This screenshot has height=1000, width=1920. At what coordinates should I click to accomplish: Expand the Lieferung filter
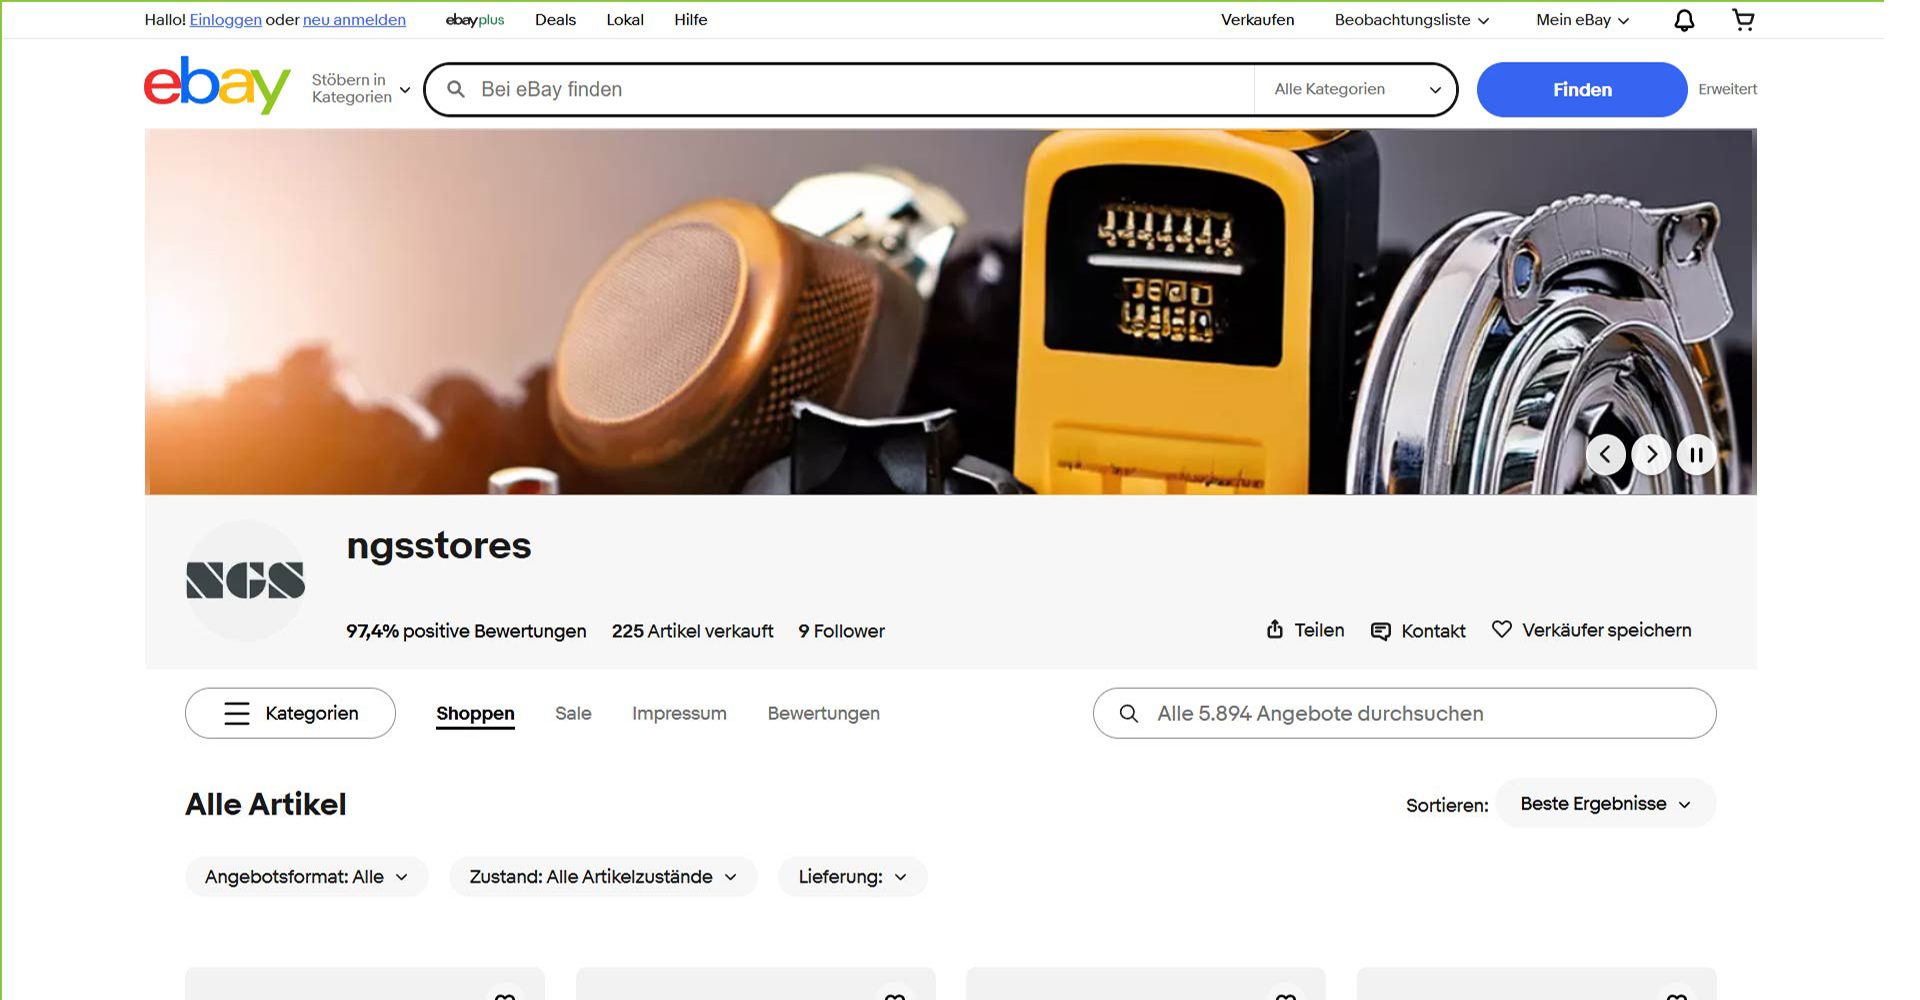[852, 877]
